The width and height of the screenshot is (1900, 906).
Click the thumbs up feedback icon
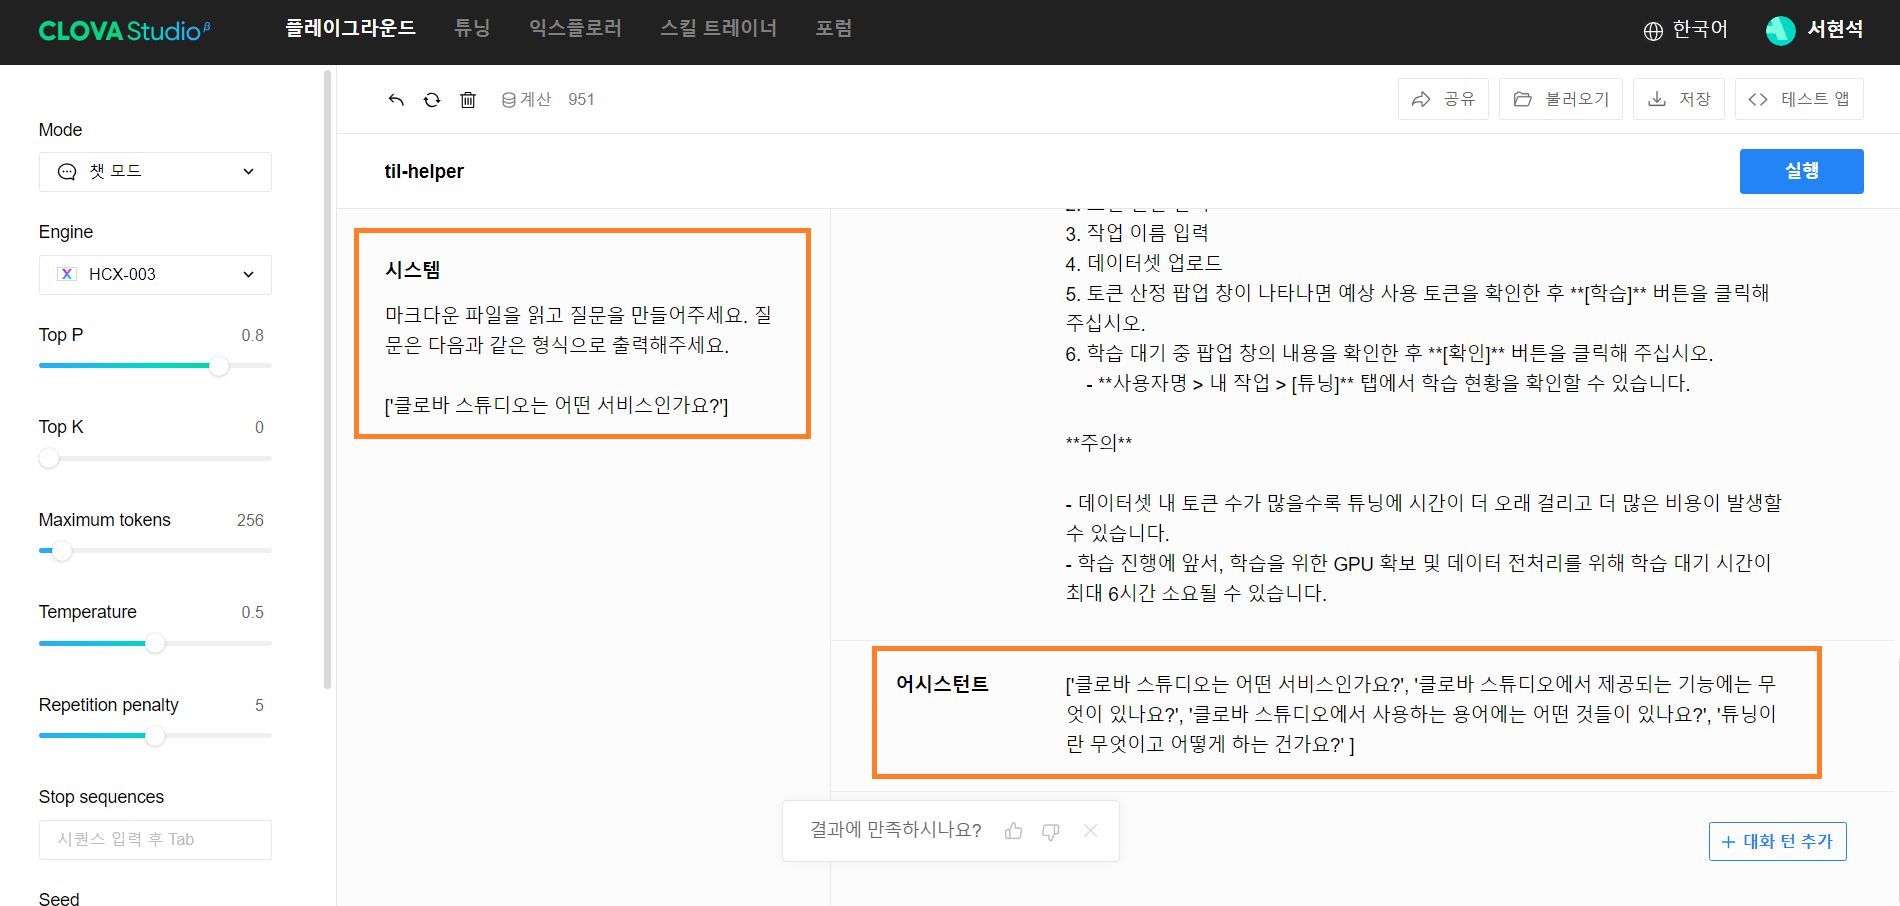click(x=1013, y=831)
